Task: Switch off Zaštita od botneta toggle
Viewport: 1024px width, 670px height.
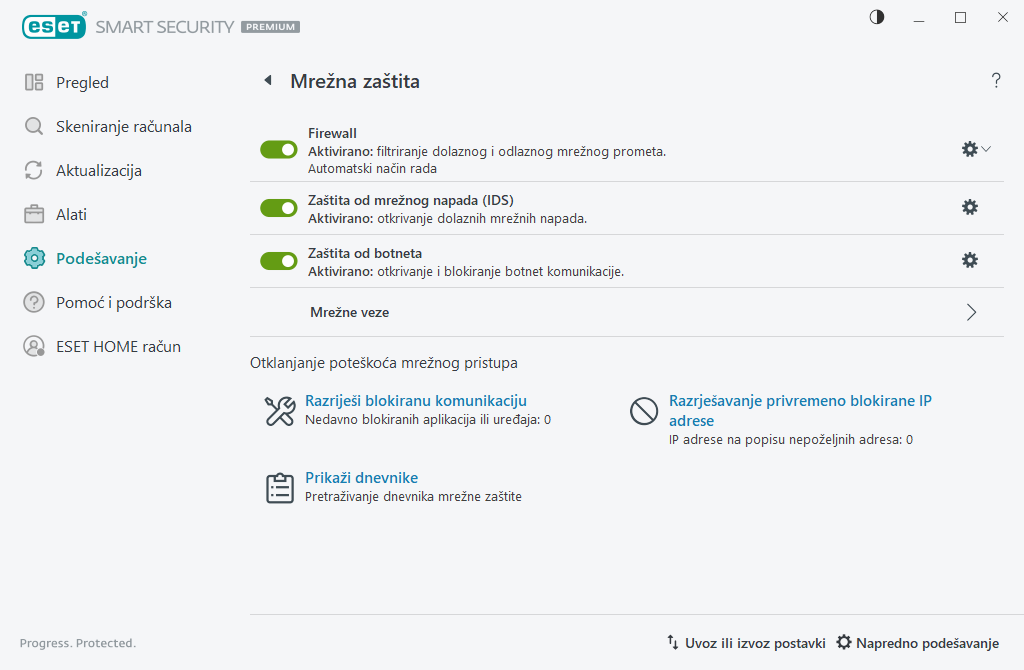Action: (x=279, y=261)
